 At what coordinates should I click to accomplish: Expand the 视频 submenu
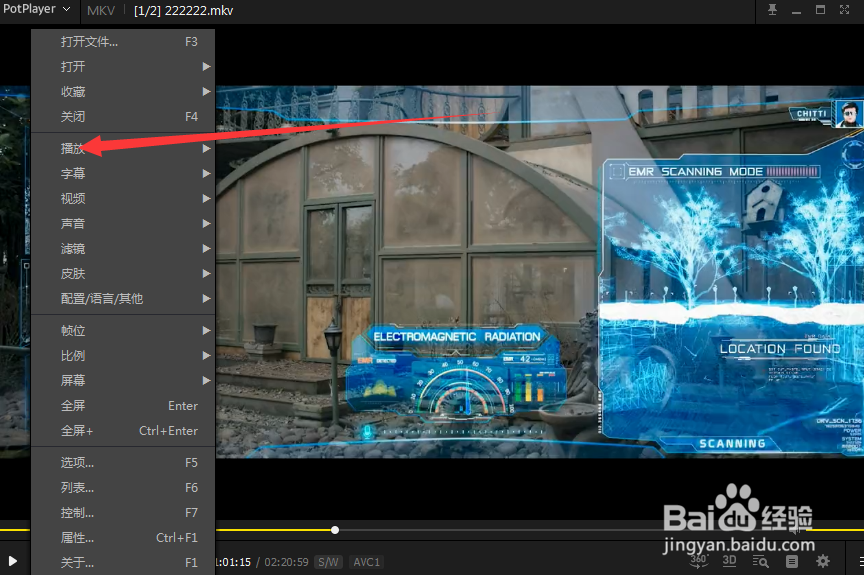123,198
